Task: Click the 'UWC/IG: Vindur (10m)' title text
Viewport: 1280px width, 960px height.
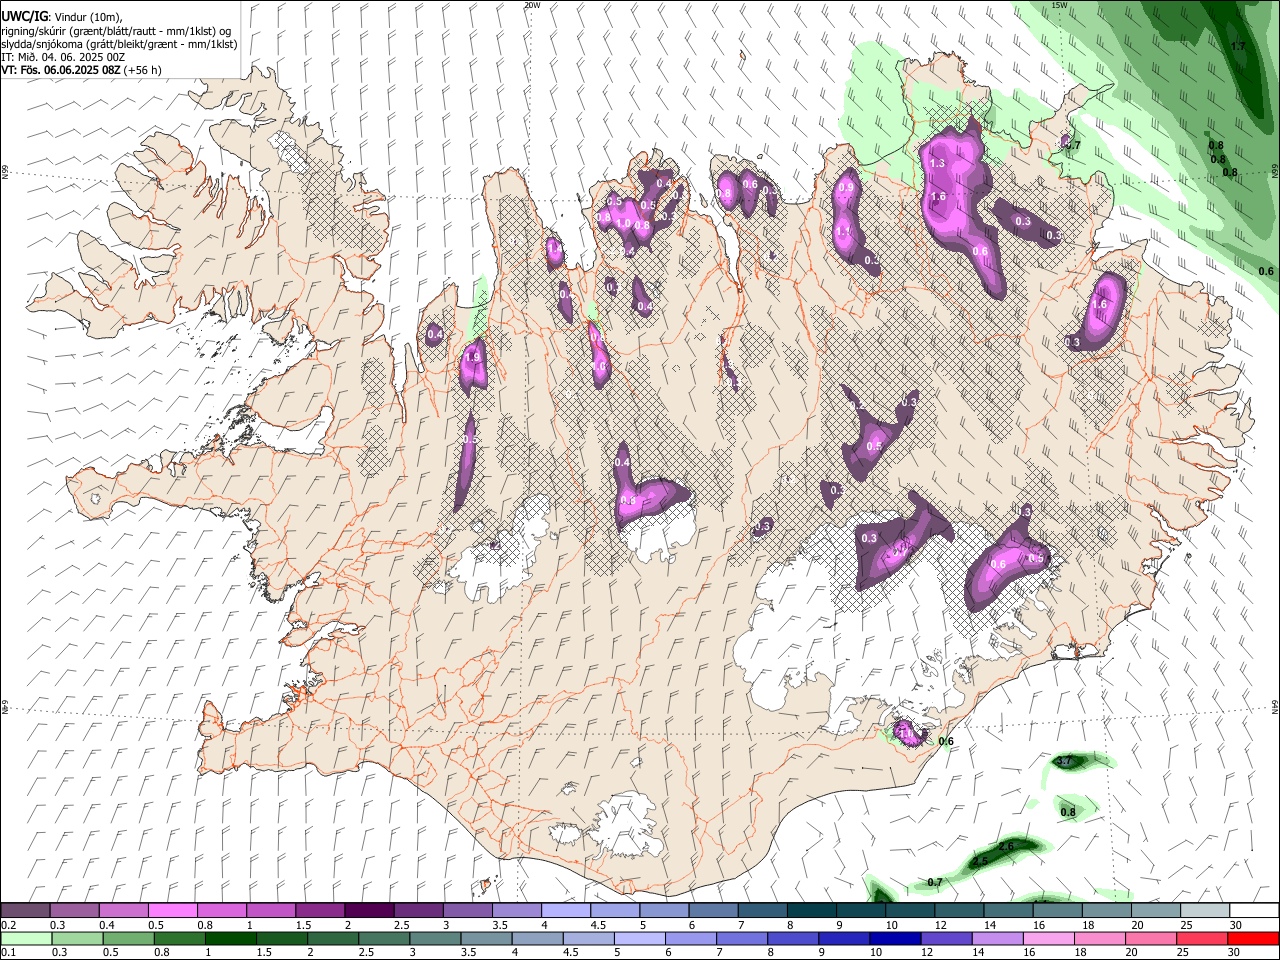Action: 62,17
